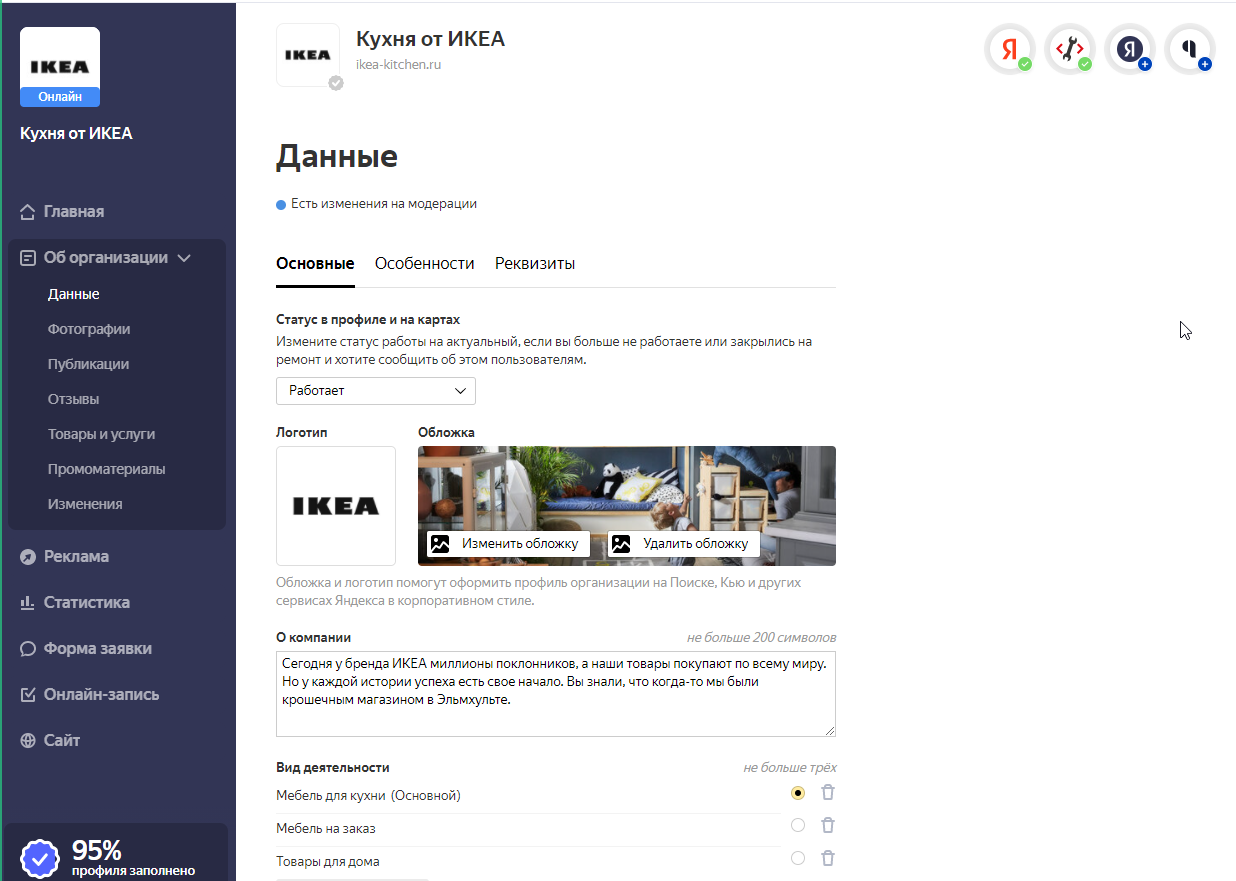This screenshot has height=881, width=1236.
Task: Open the Реклама section
Action: tap(76, 557)
